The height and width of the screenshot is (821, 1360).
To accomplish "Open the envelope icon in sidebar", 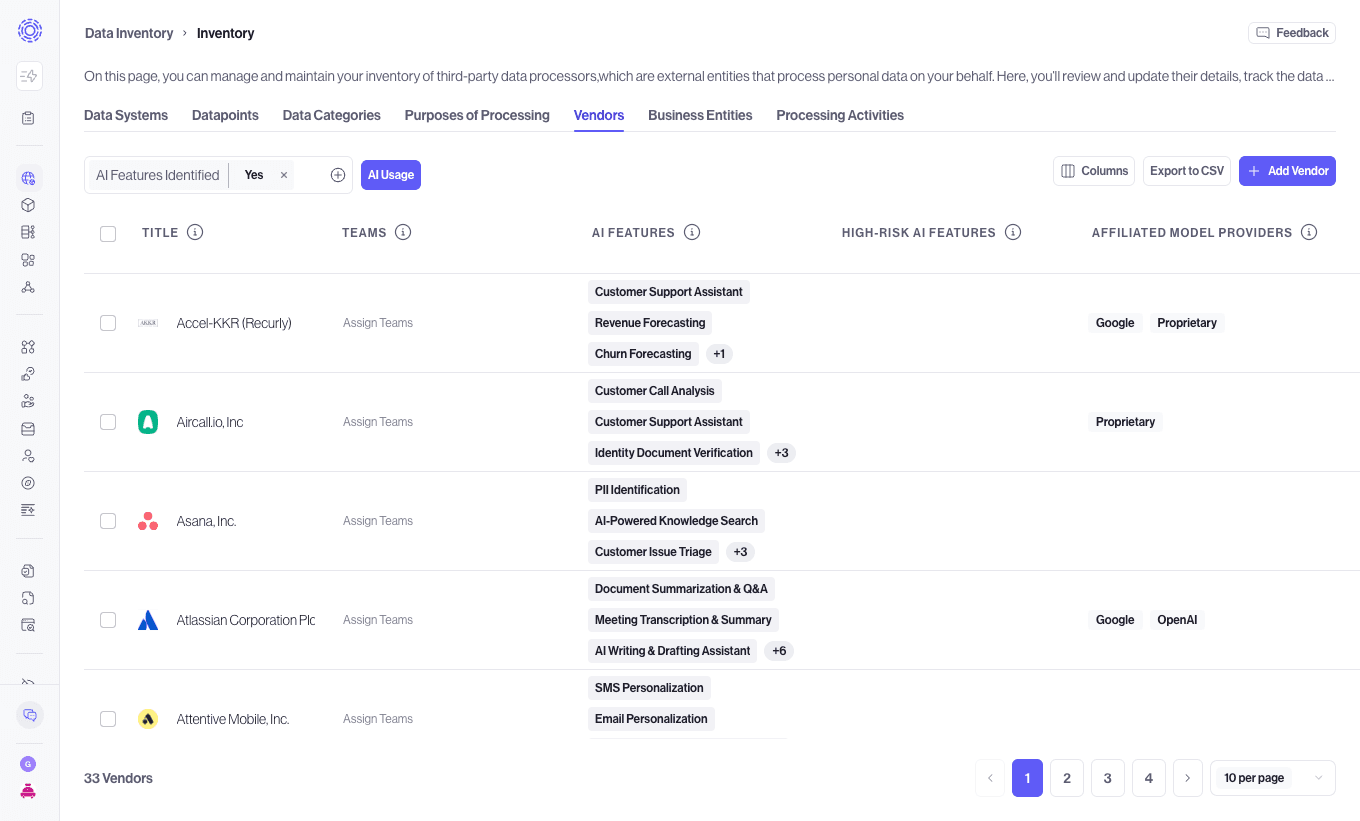I will pos(28,429).
